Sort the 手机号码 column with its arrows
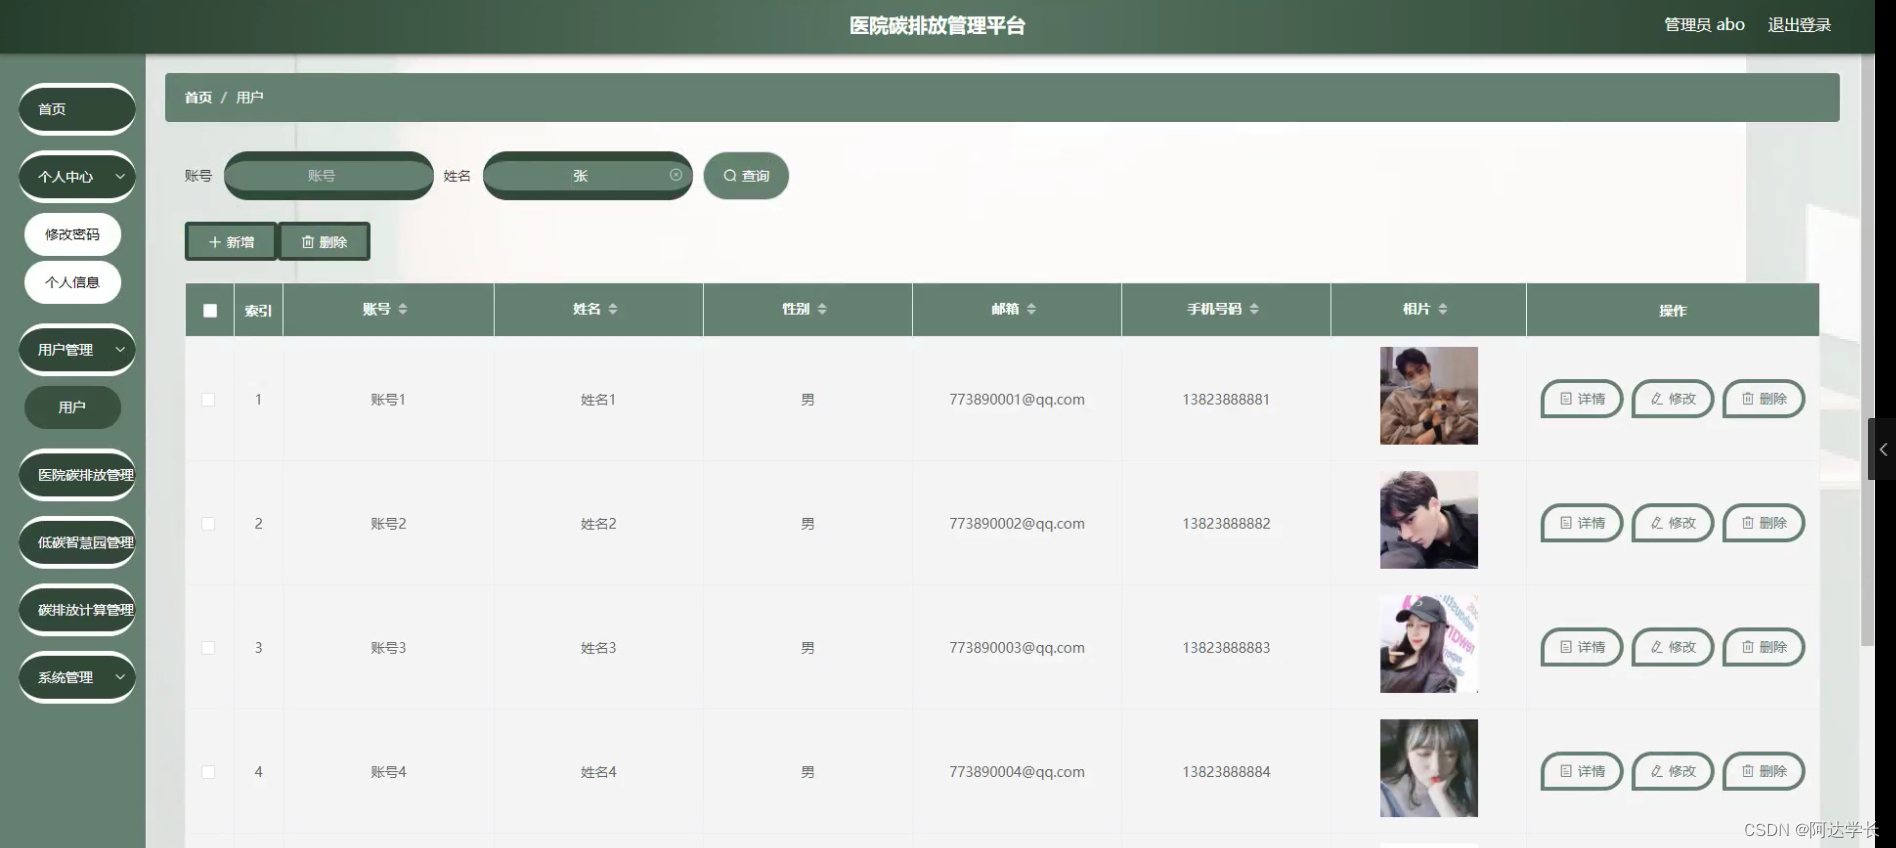 (x=1254, y=309)
